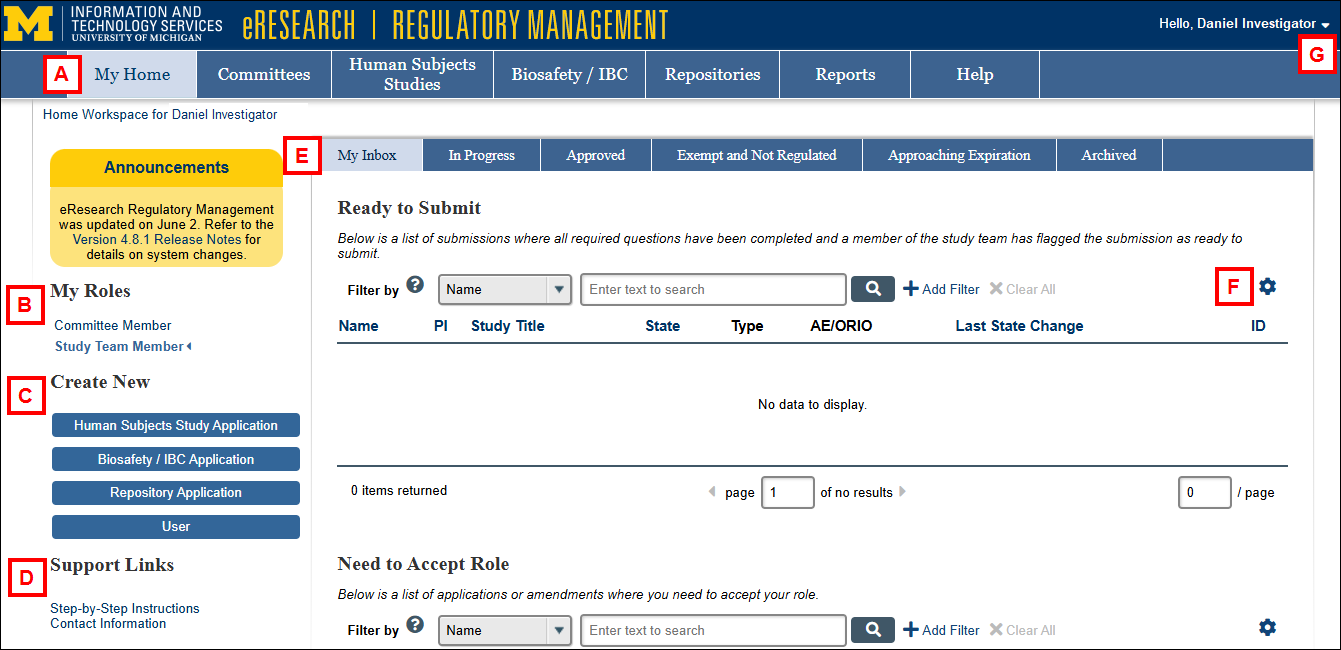Click the Filter by help icon in Need to Accept Role

(x=416, y=625)
